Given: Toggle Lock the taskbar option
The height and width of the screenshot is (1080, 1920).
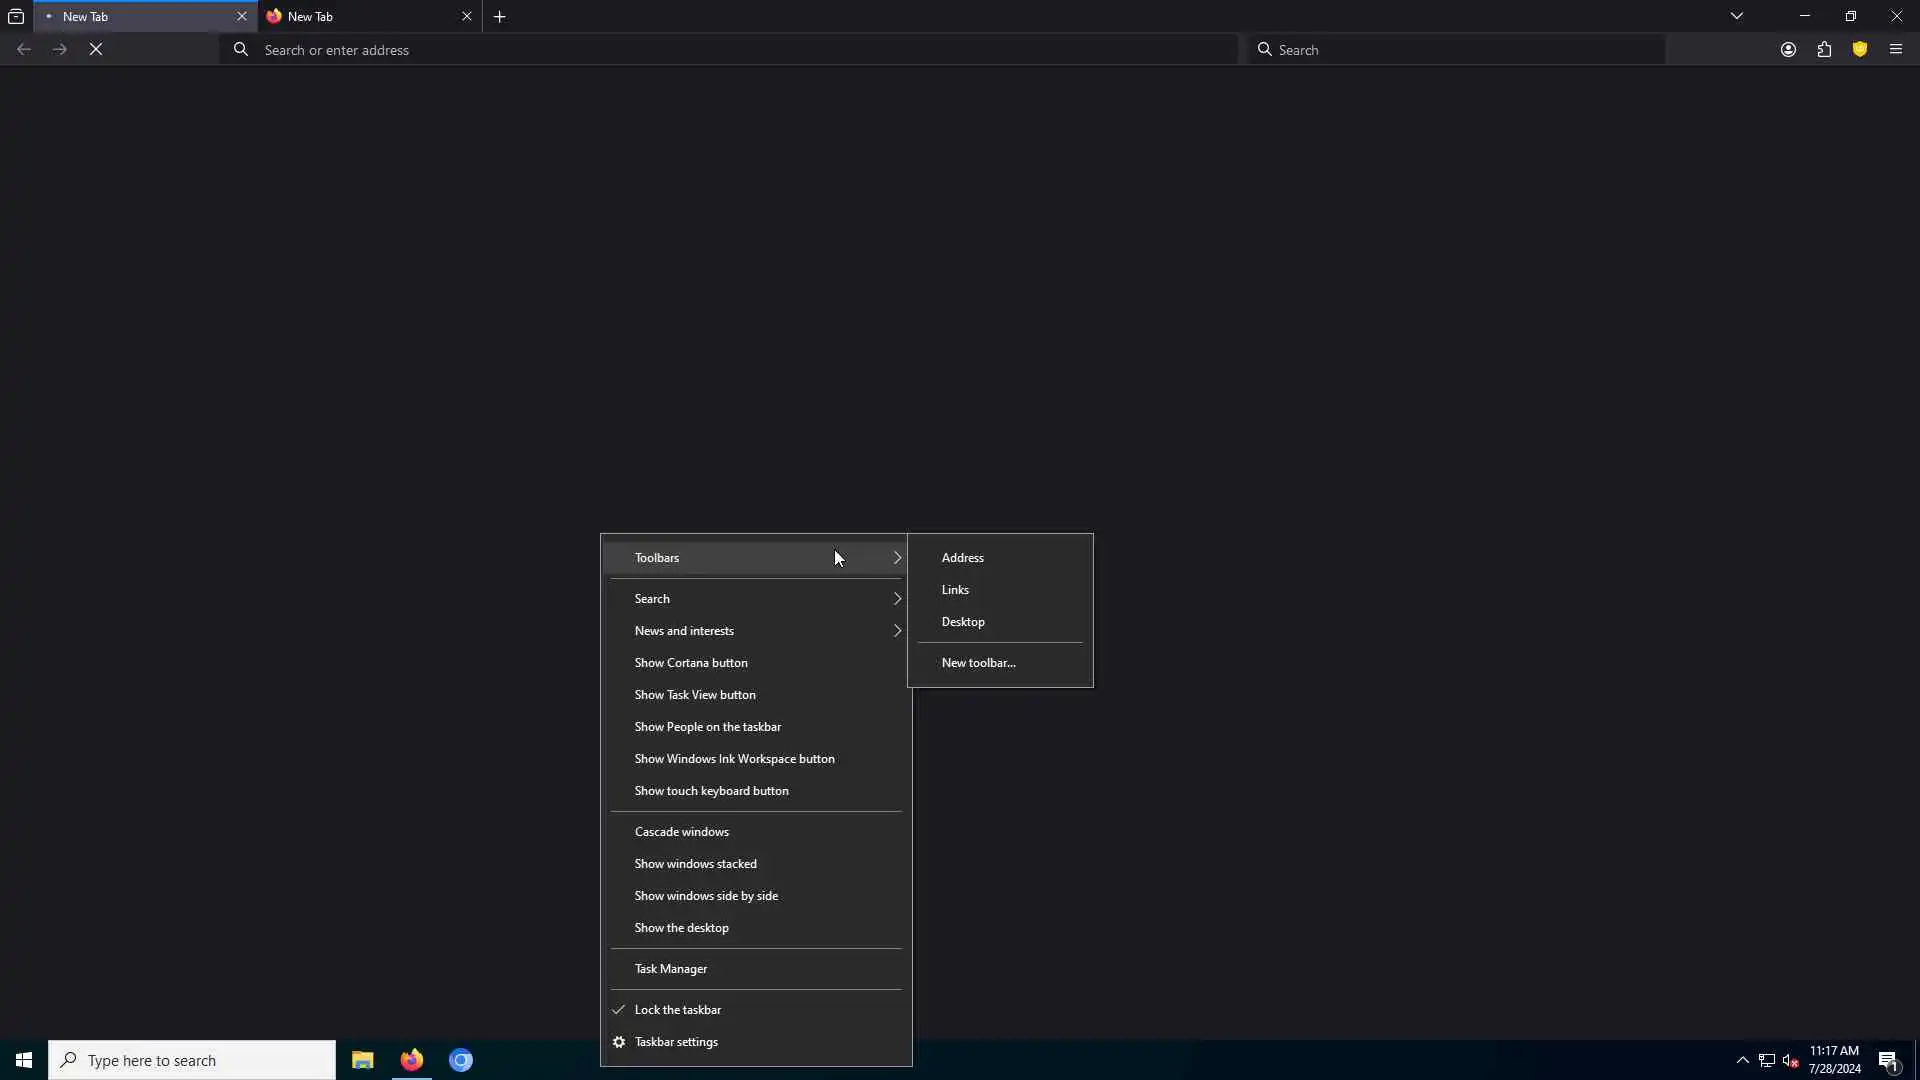Looking at the screenshot, I should [678, 1010].
